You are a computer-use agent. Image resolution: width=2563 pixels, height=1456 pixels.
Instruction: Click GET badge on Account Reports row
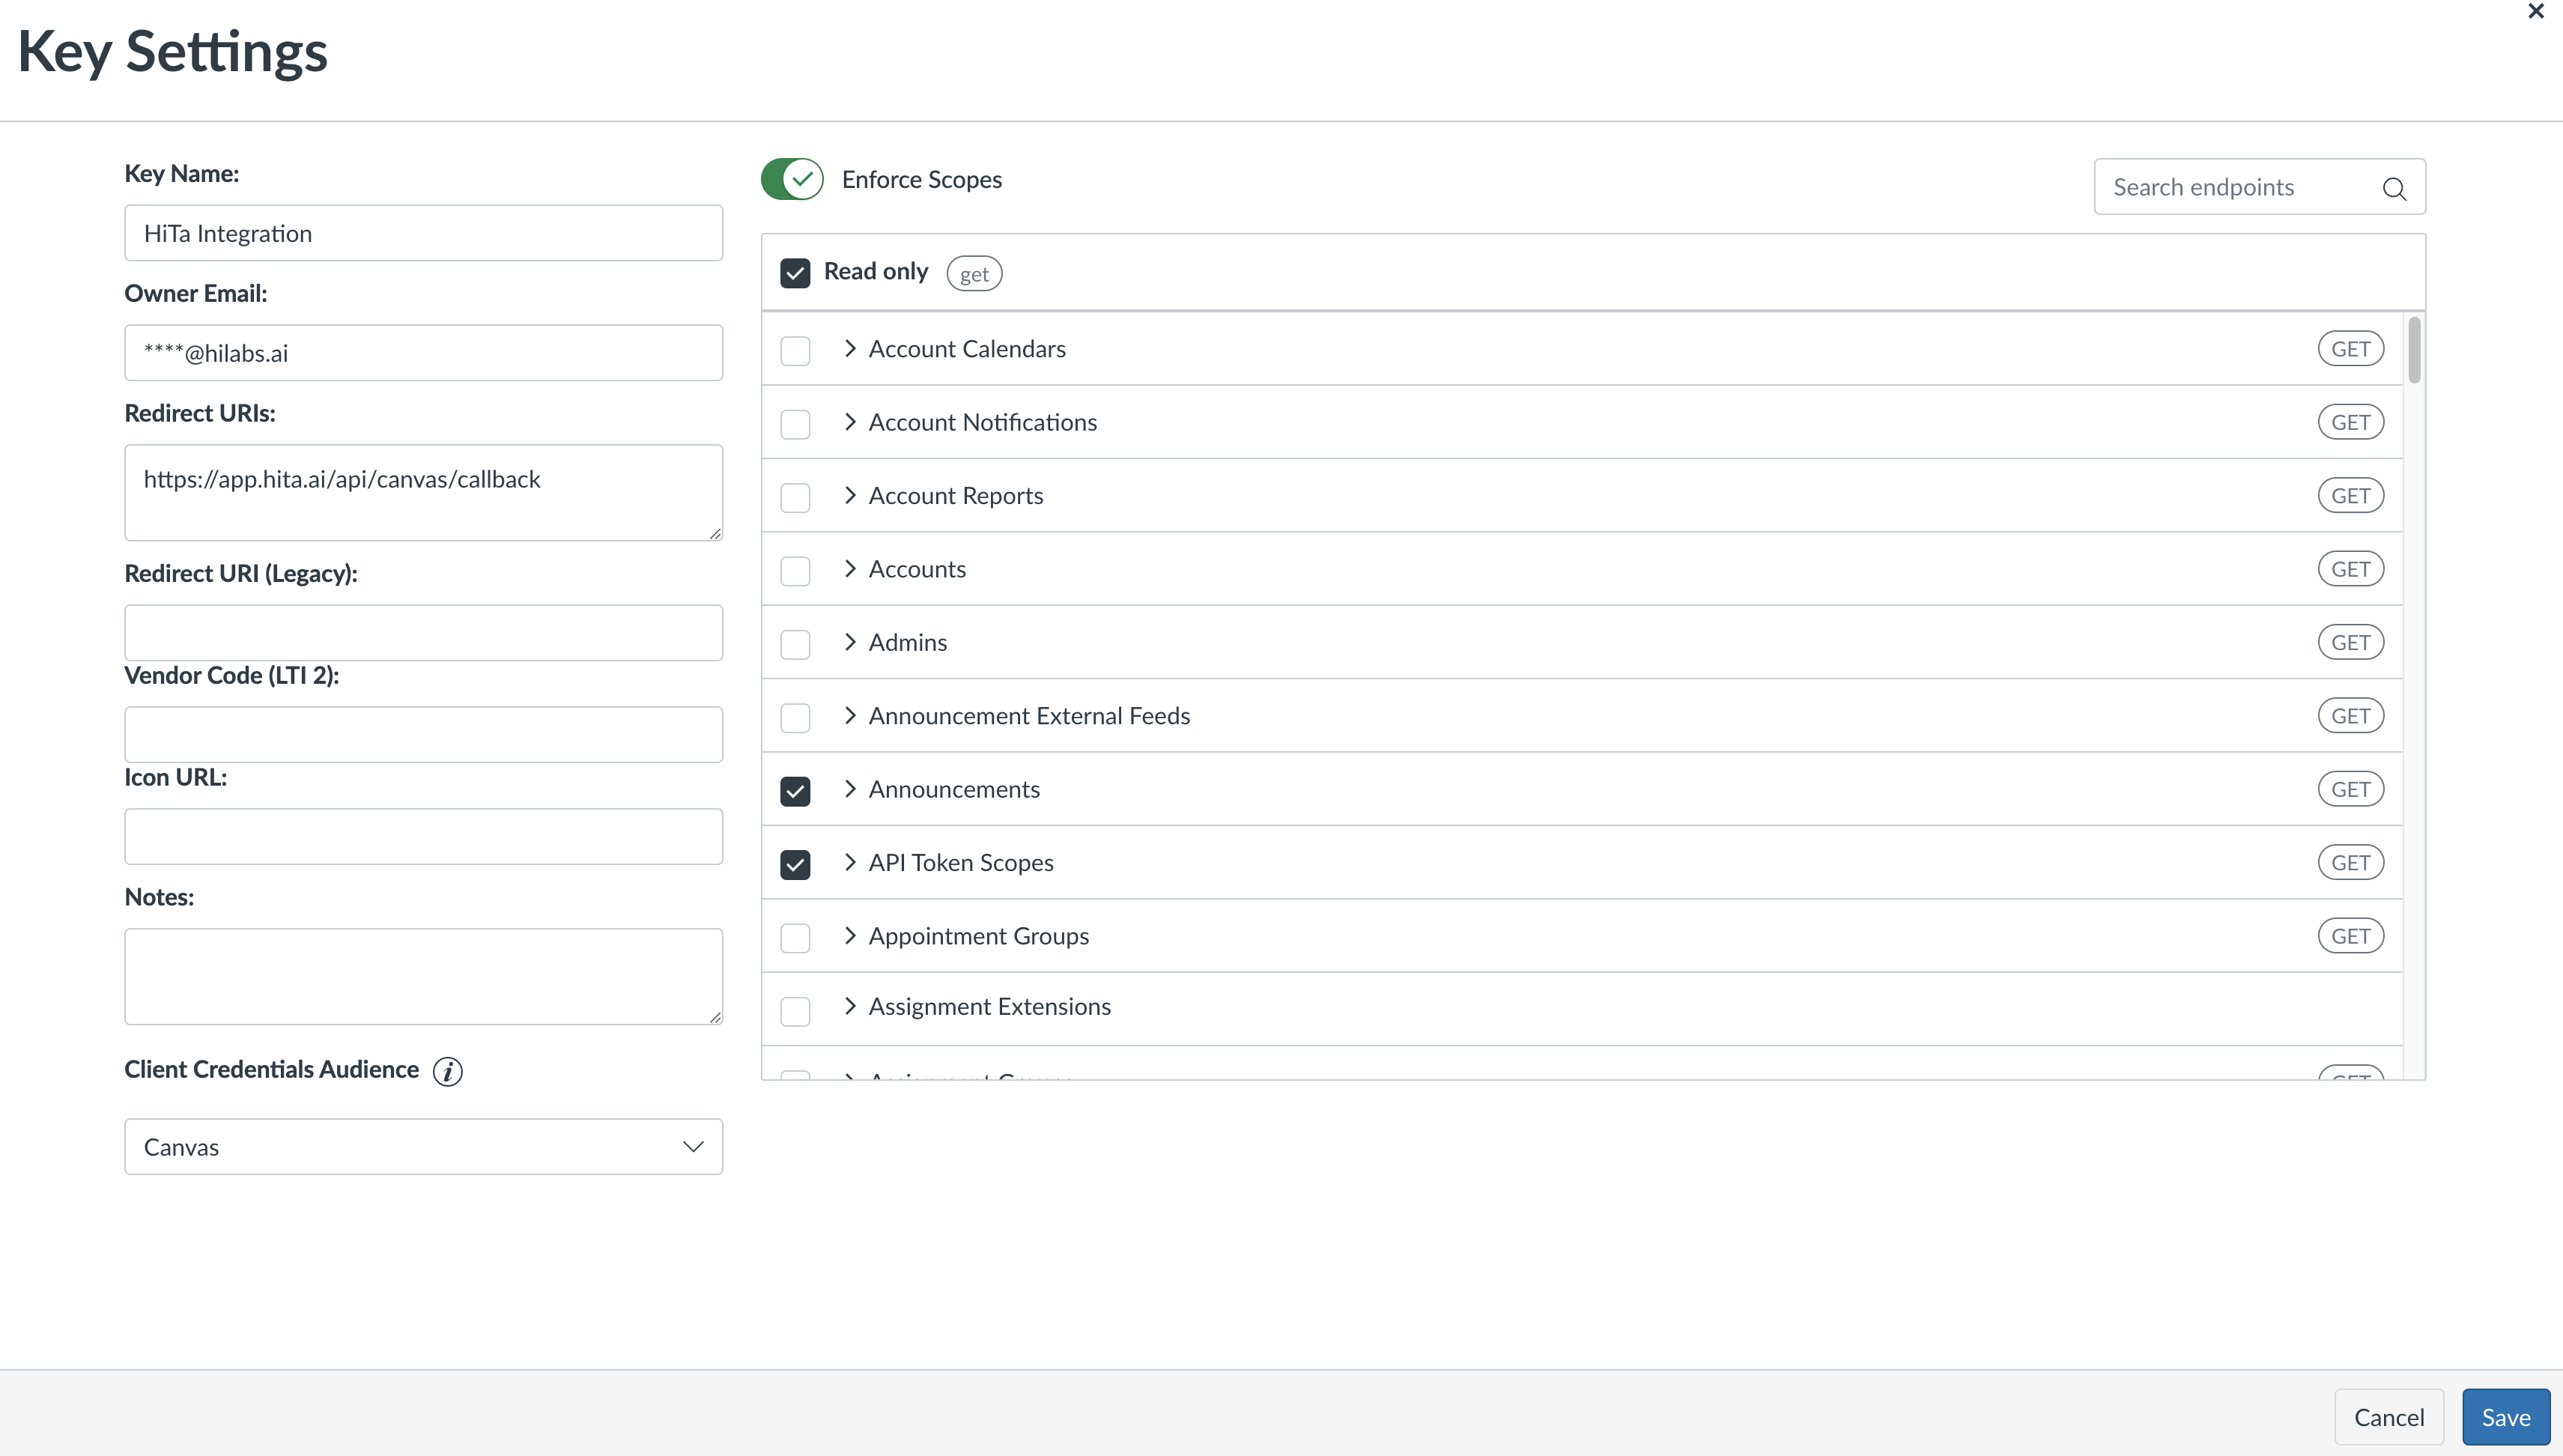pos(2350,496)
